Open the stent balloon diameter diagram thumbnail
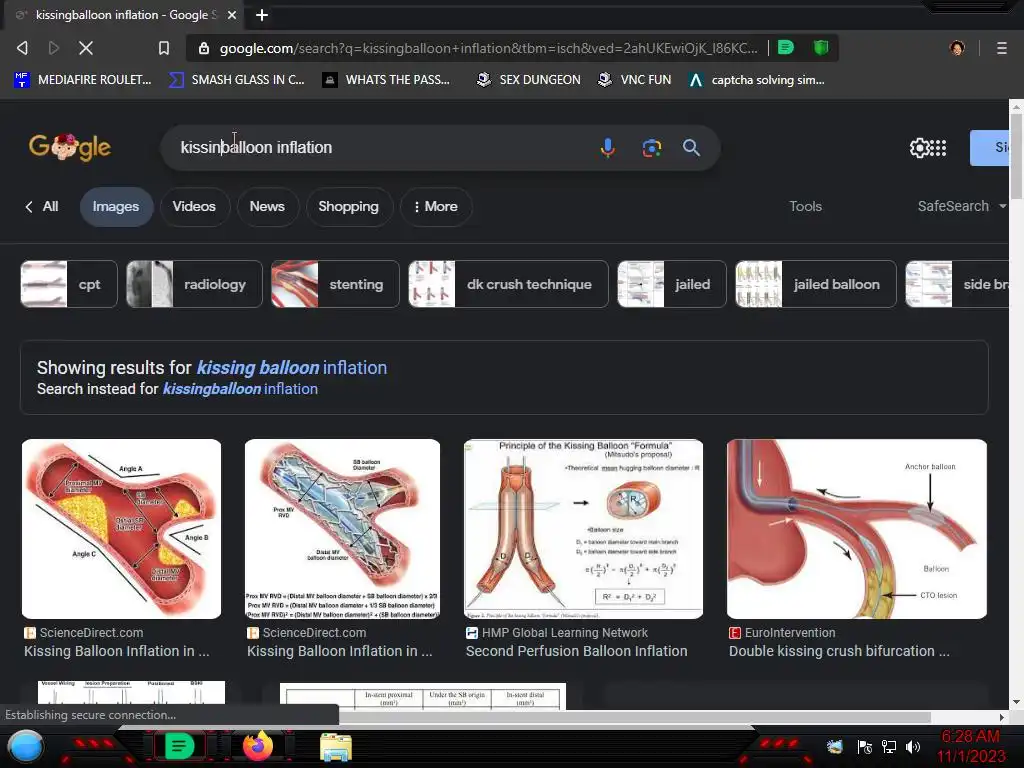The image size is (1024, 768). [342, 529]
